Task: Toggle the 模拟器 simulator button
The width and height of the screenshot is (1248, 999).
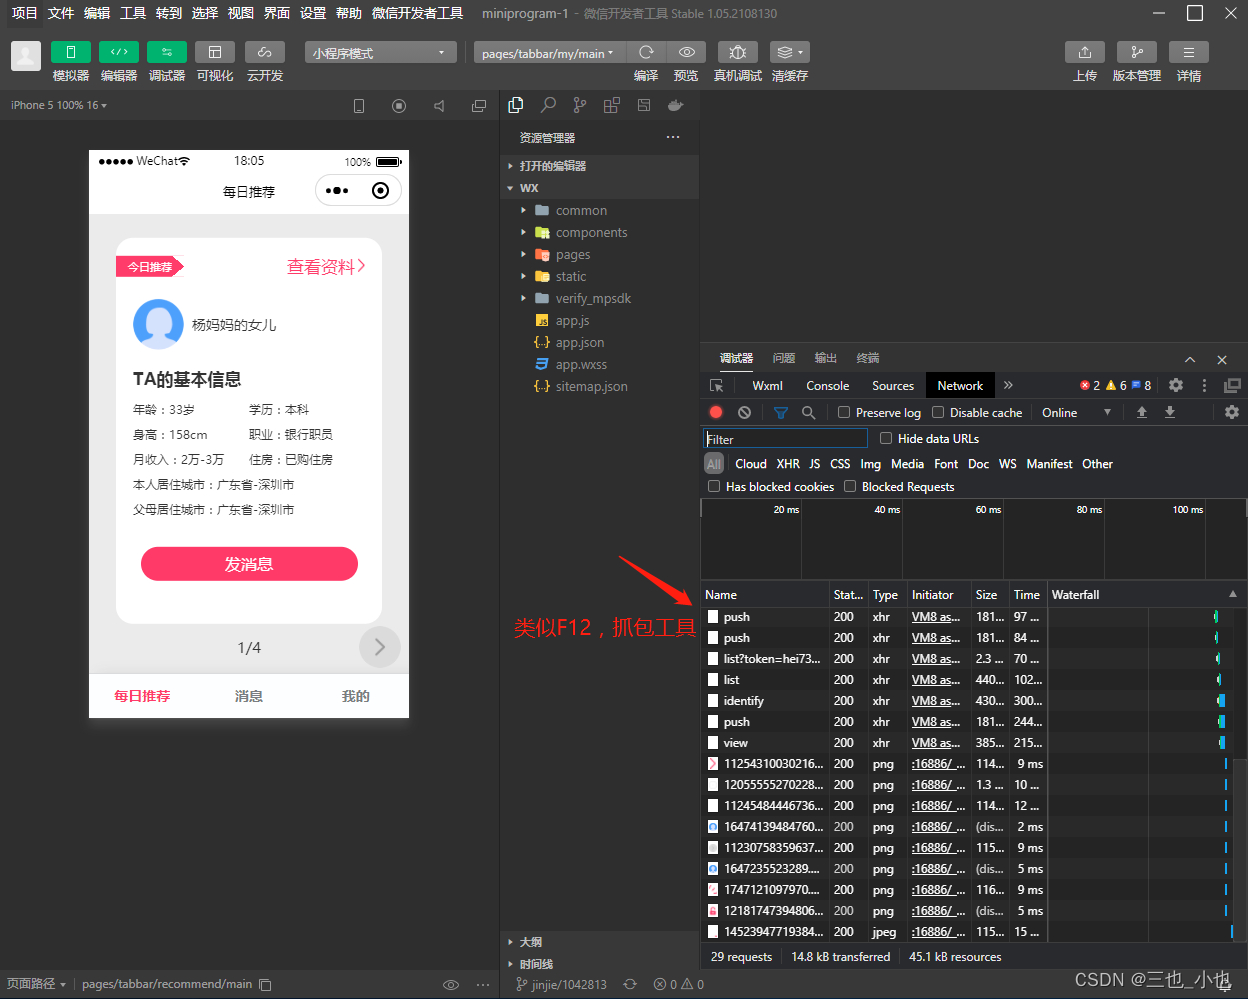Action: click(71, 52)
